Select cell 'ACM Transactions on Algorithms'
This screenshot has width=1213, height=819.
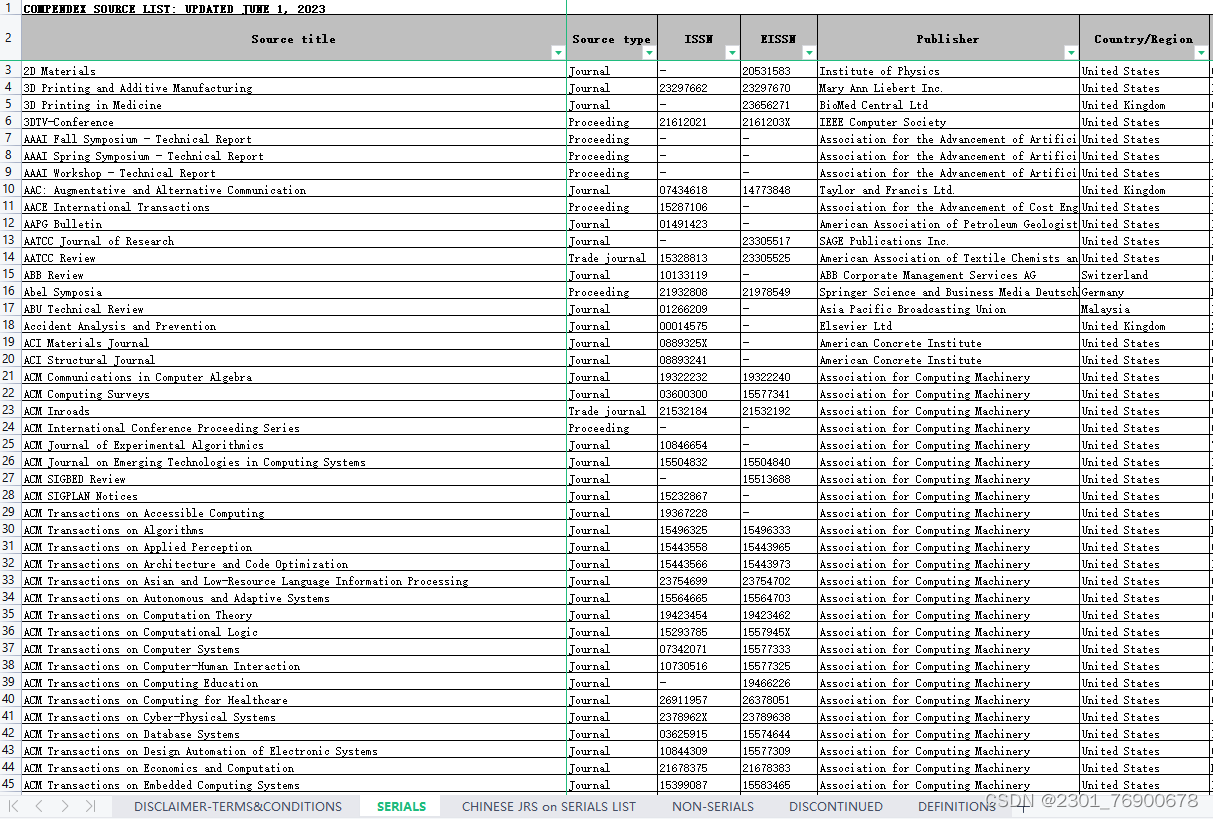294,530
